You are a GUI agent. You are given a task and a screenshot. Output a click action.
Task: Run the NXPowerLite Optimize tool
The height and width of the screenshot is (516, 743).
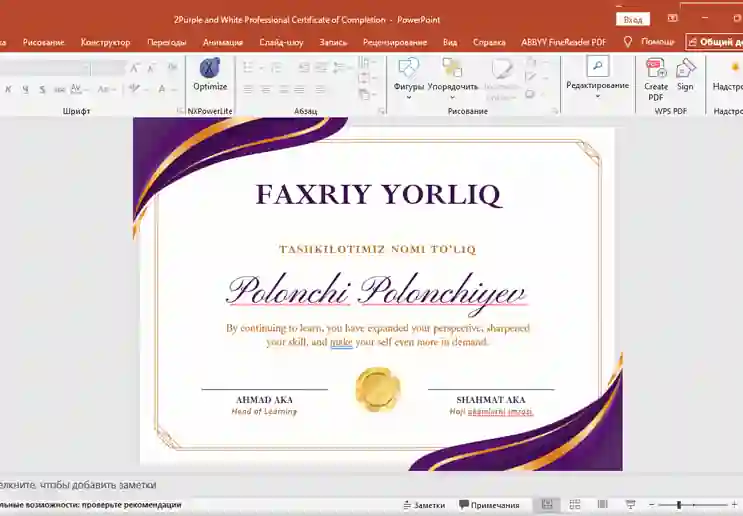tap(210, 74)
